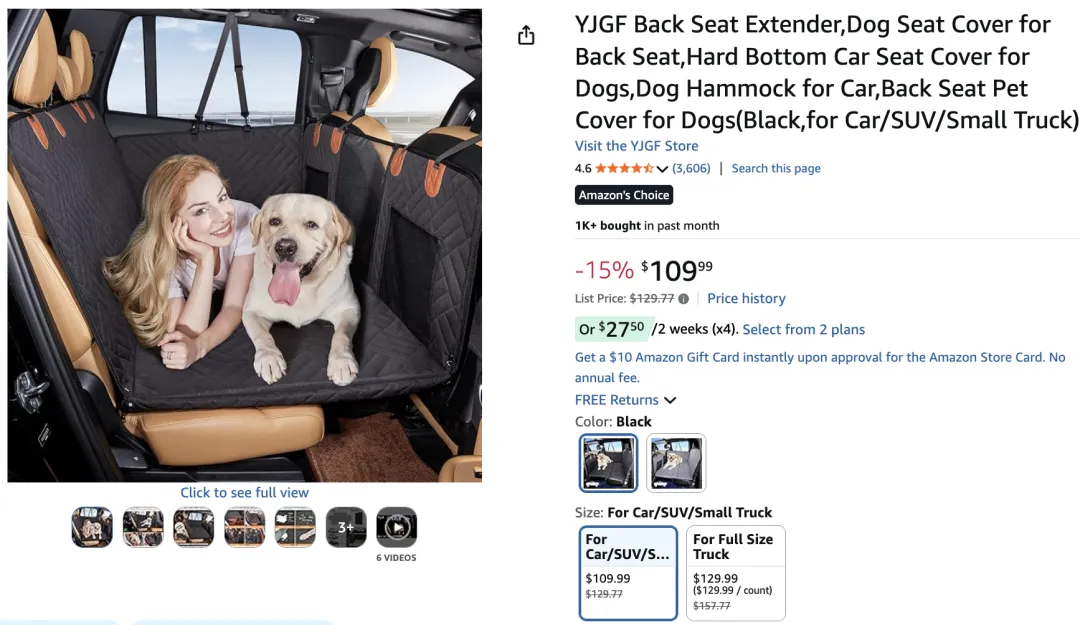View the second product image thumbnail
Viewport: 1080px width, 625px height.
(143, 527)
